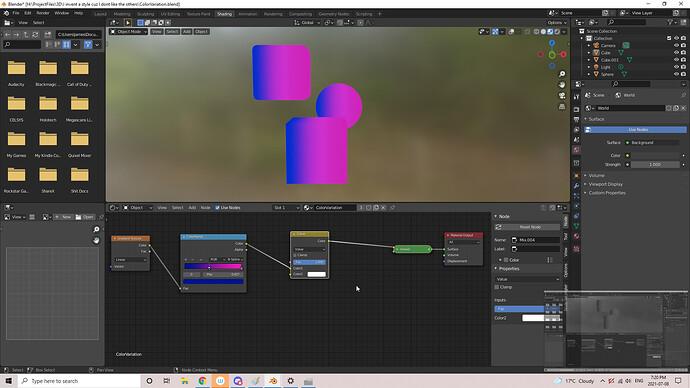Select wireframe viewport shading mode

536,32
